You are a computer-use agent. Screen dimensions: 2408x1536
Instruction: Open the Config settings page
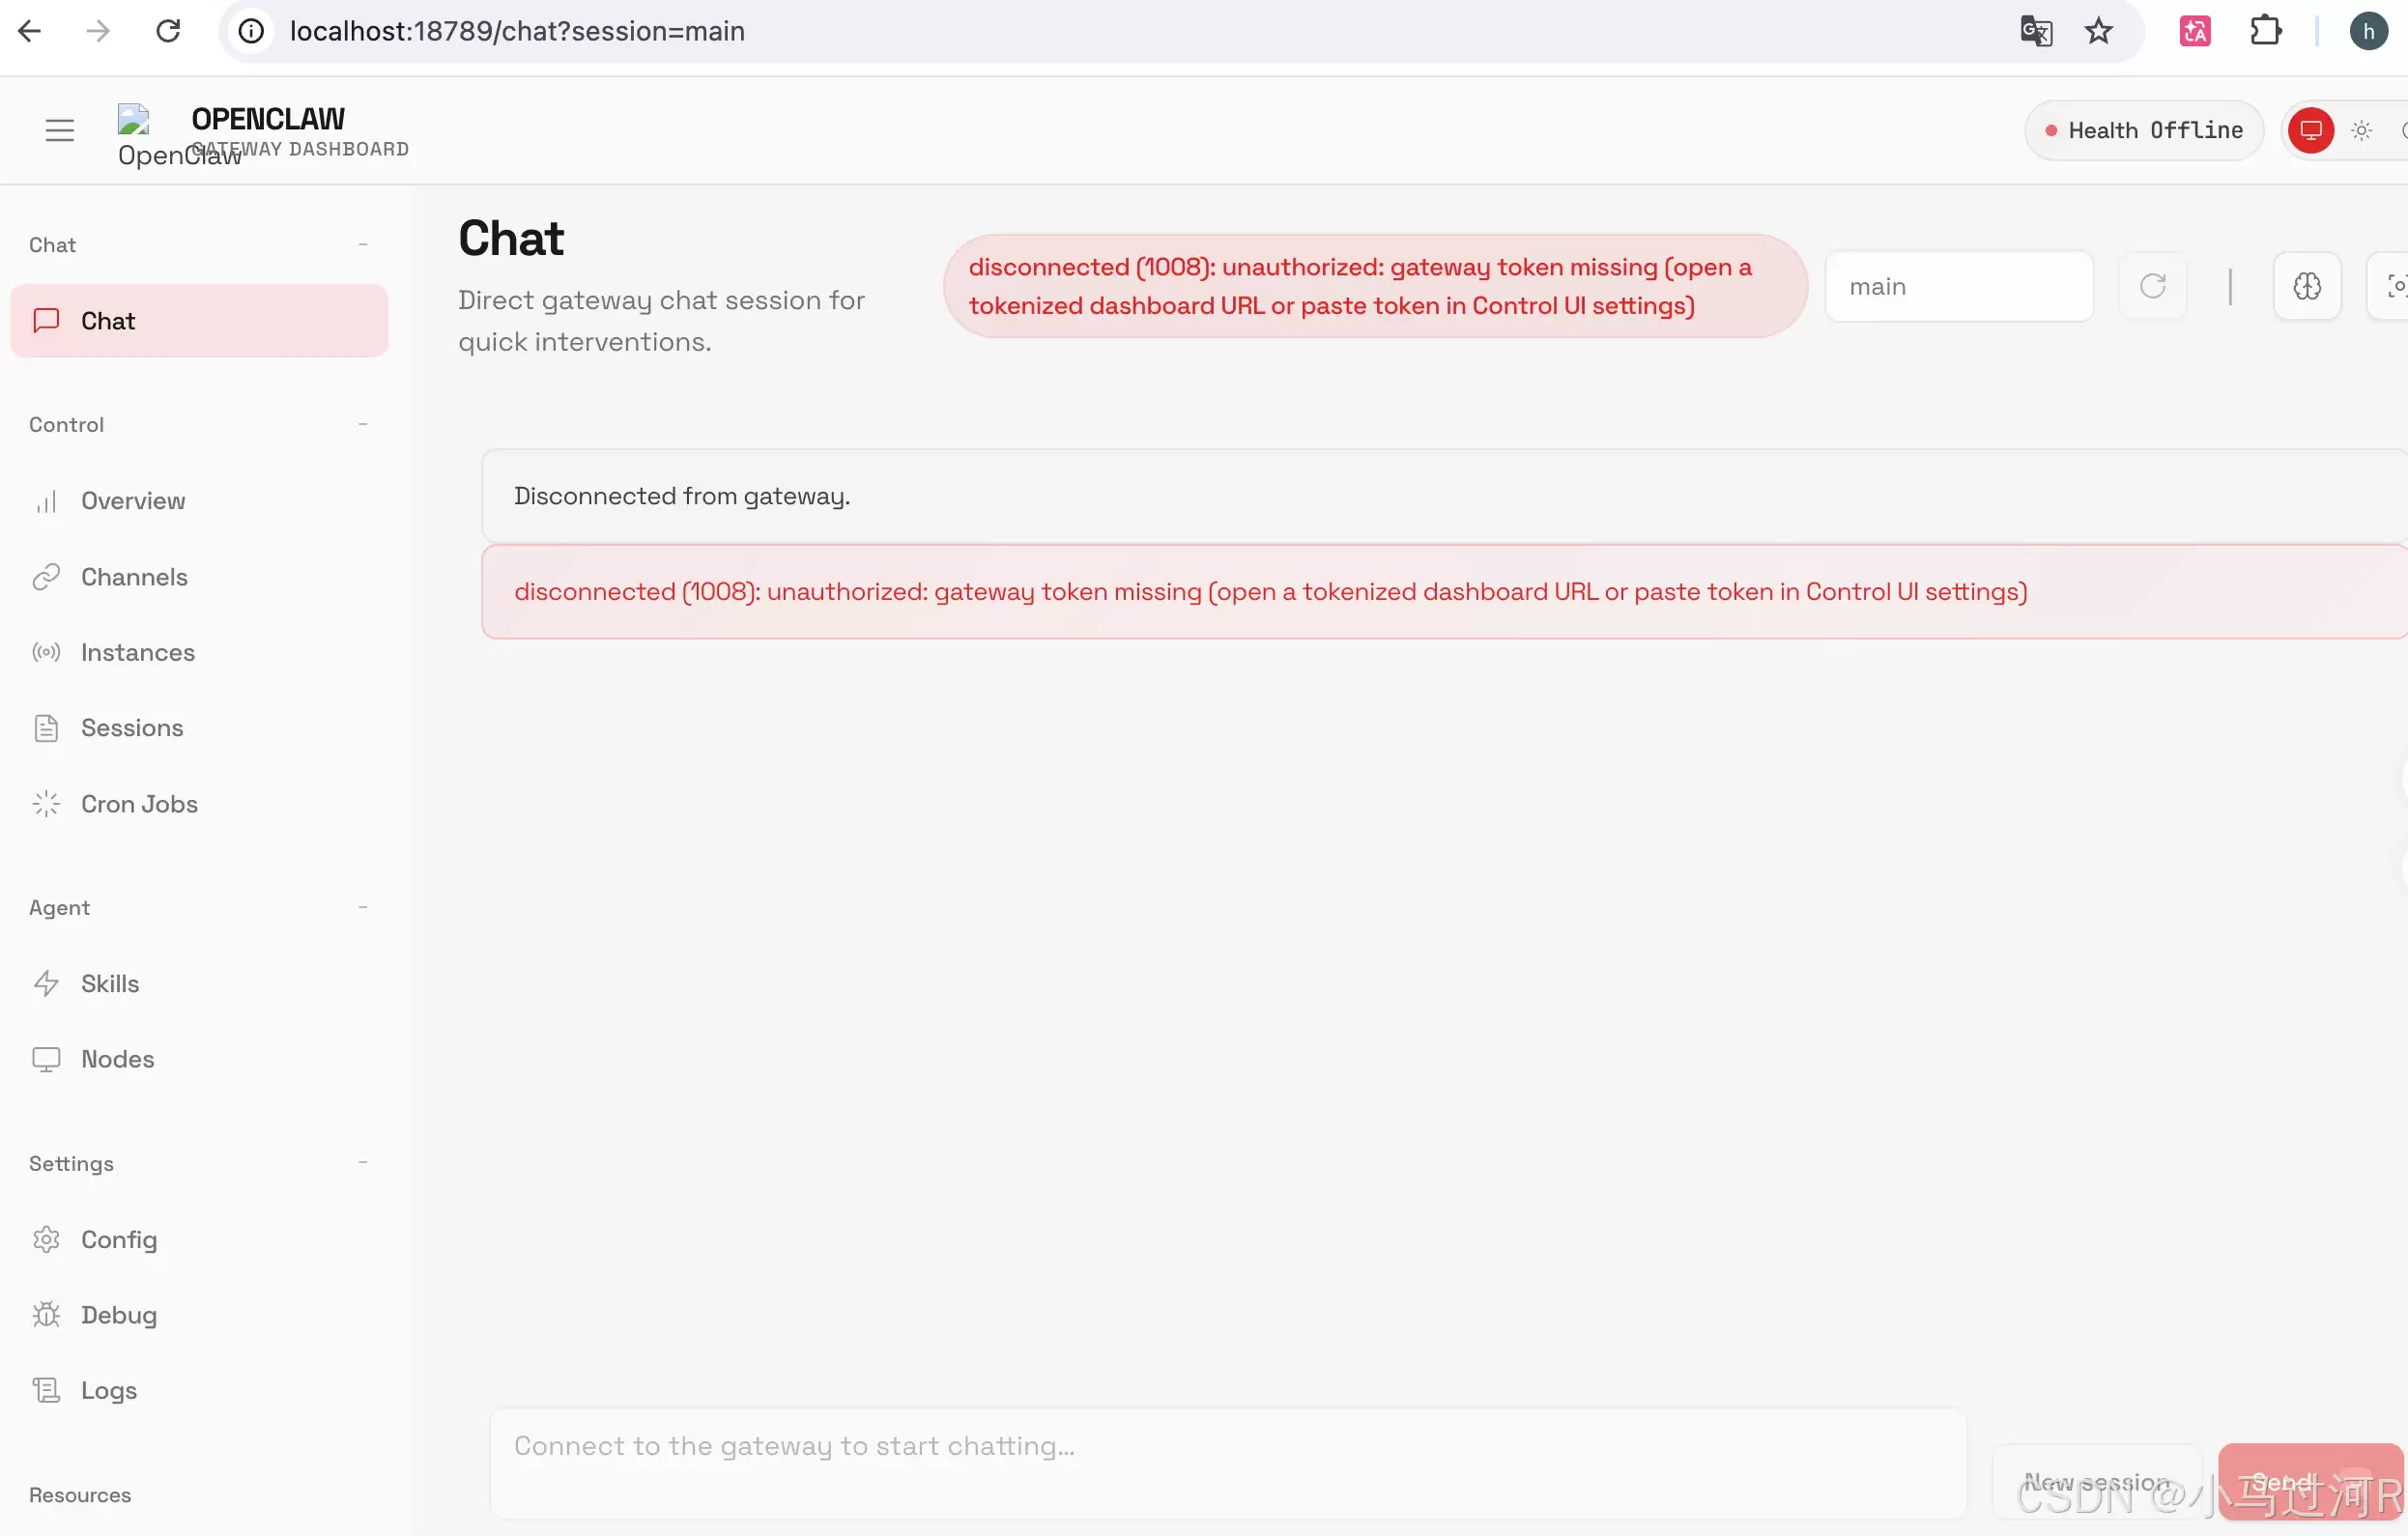[x=118, y=1239]
